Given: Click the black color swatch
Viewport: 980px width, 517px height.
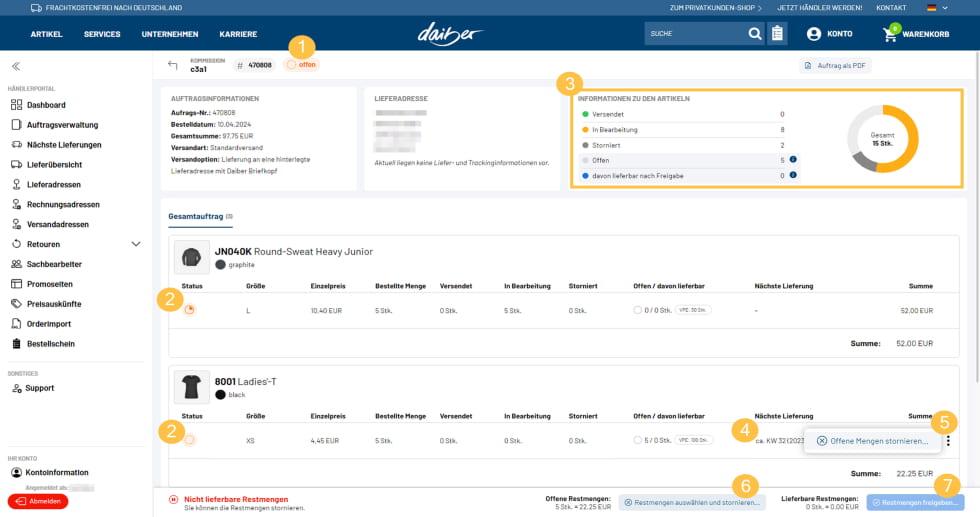Looking at the screenshot, I should [x=220, y=395].
